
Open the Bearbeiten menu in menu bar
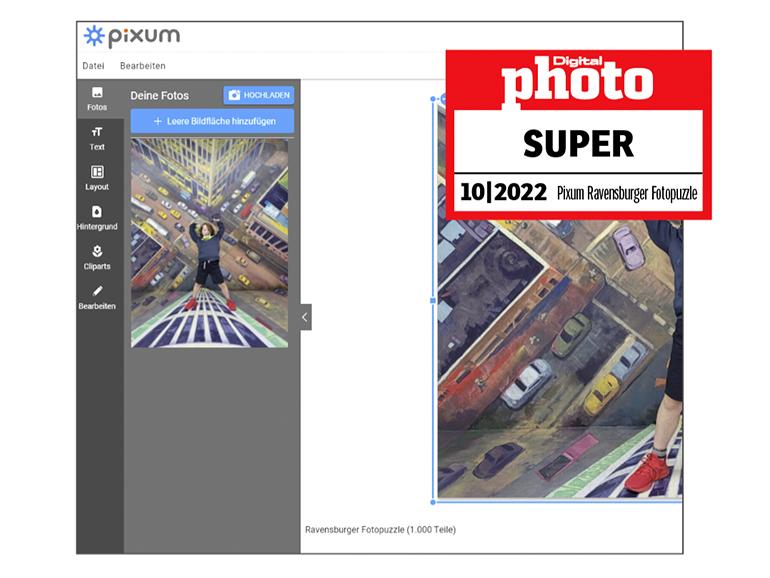(142, 66)
